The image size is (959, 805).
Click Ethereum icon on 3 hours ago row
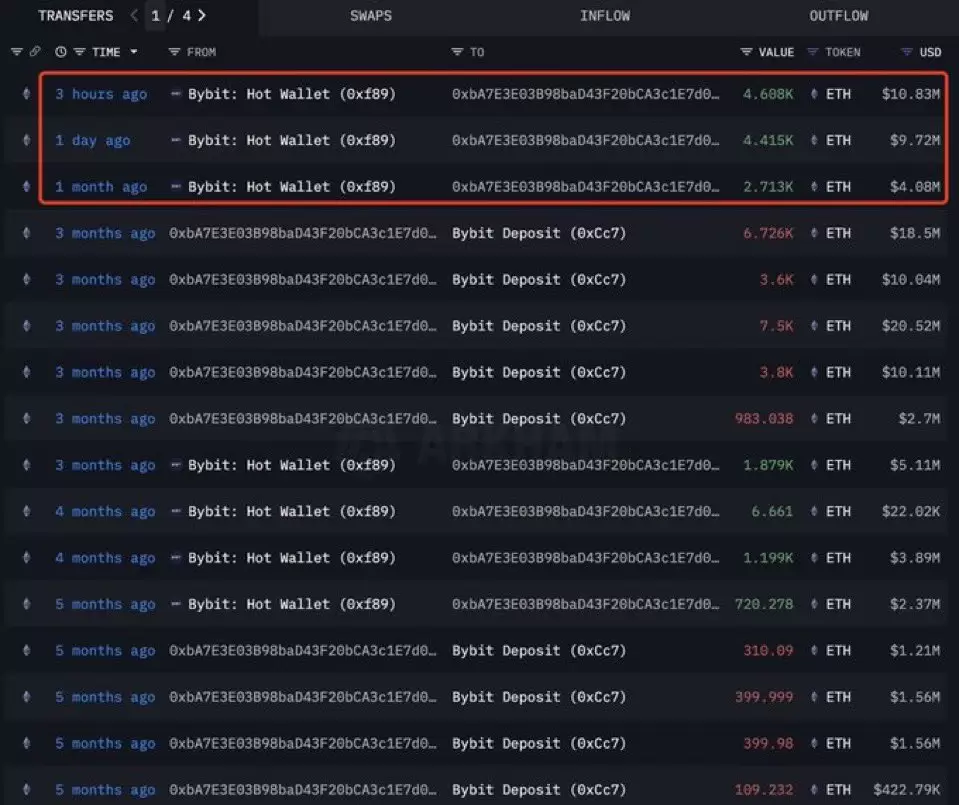pyautogui.click(x=26, y=94)
